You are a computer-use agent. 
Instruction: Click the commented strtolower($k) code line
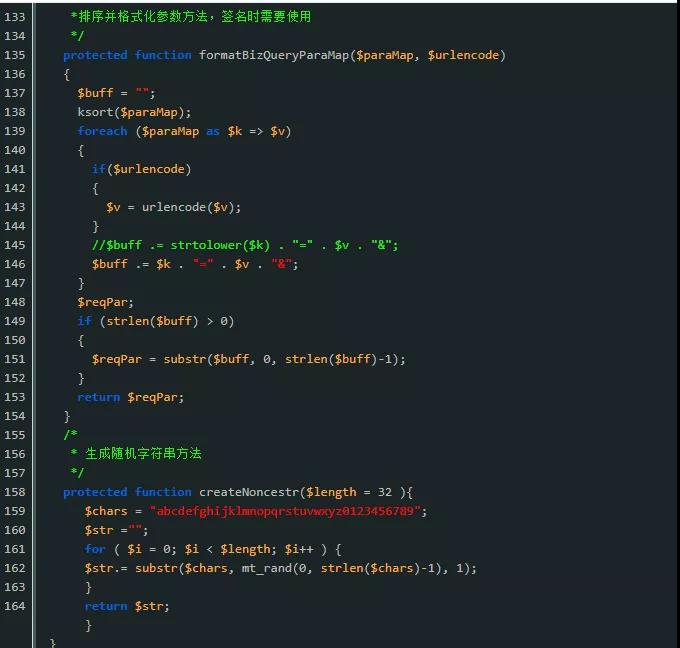(x=245, y=245)
